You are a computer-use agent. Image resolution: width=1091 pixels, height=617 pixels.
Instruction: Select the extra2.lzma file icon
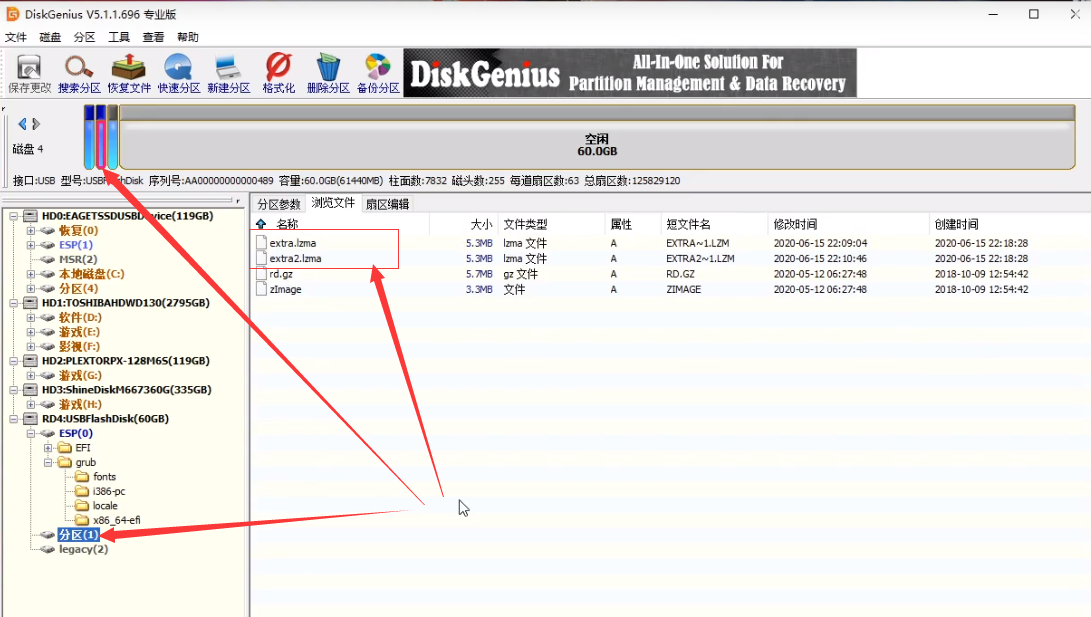click(262, 258)
